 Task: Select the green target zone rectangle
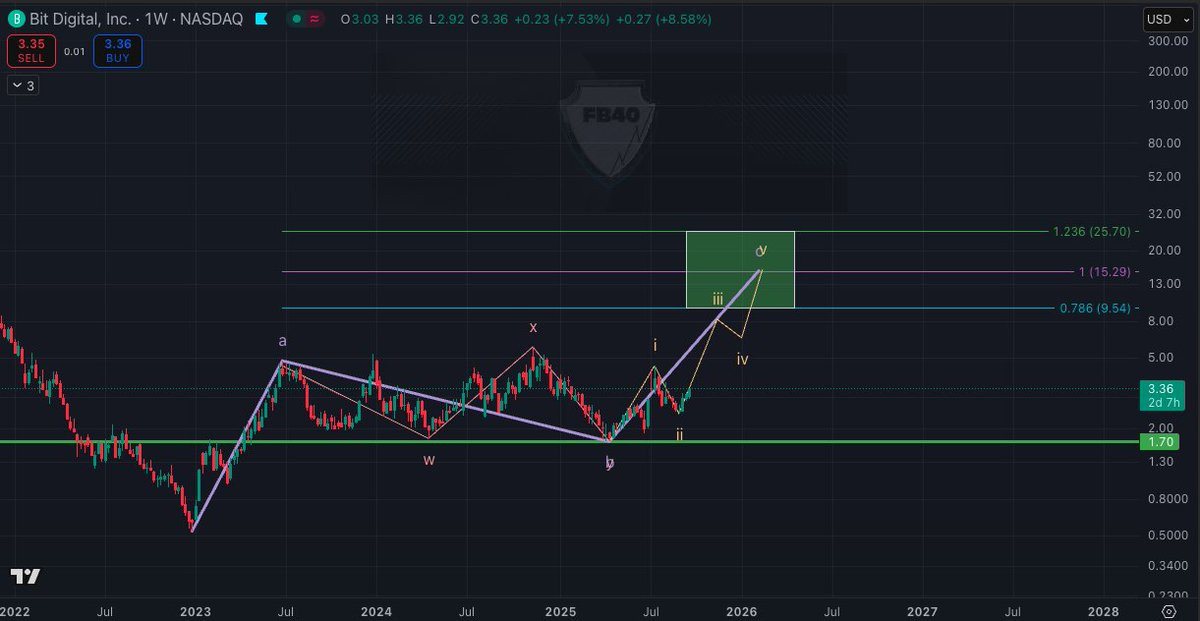(x=740, y=270)
